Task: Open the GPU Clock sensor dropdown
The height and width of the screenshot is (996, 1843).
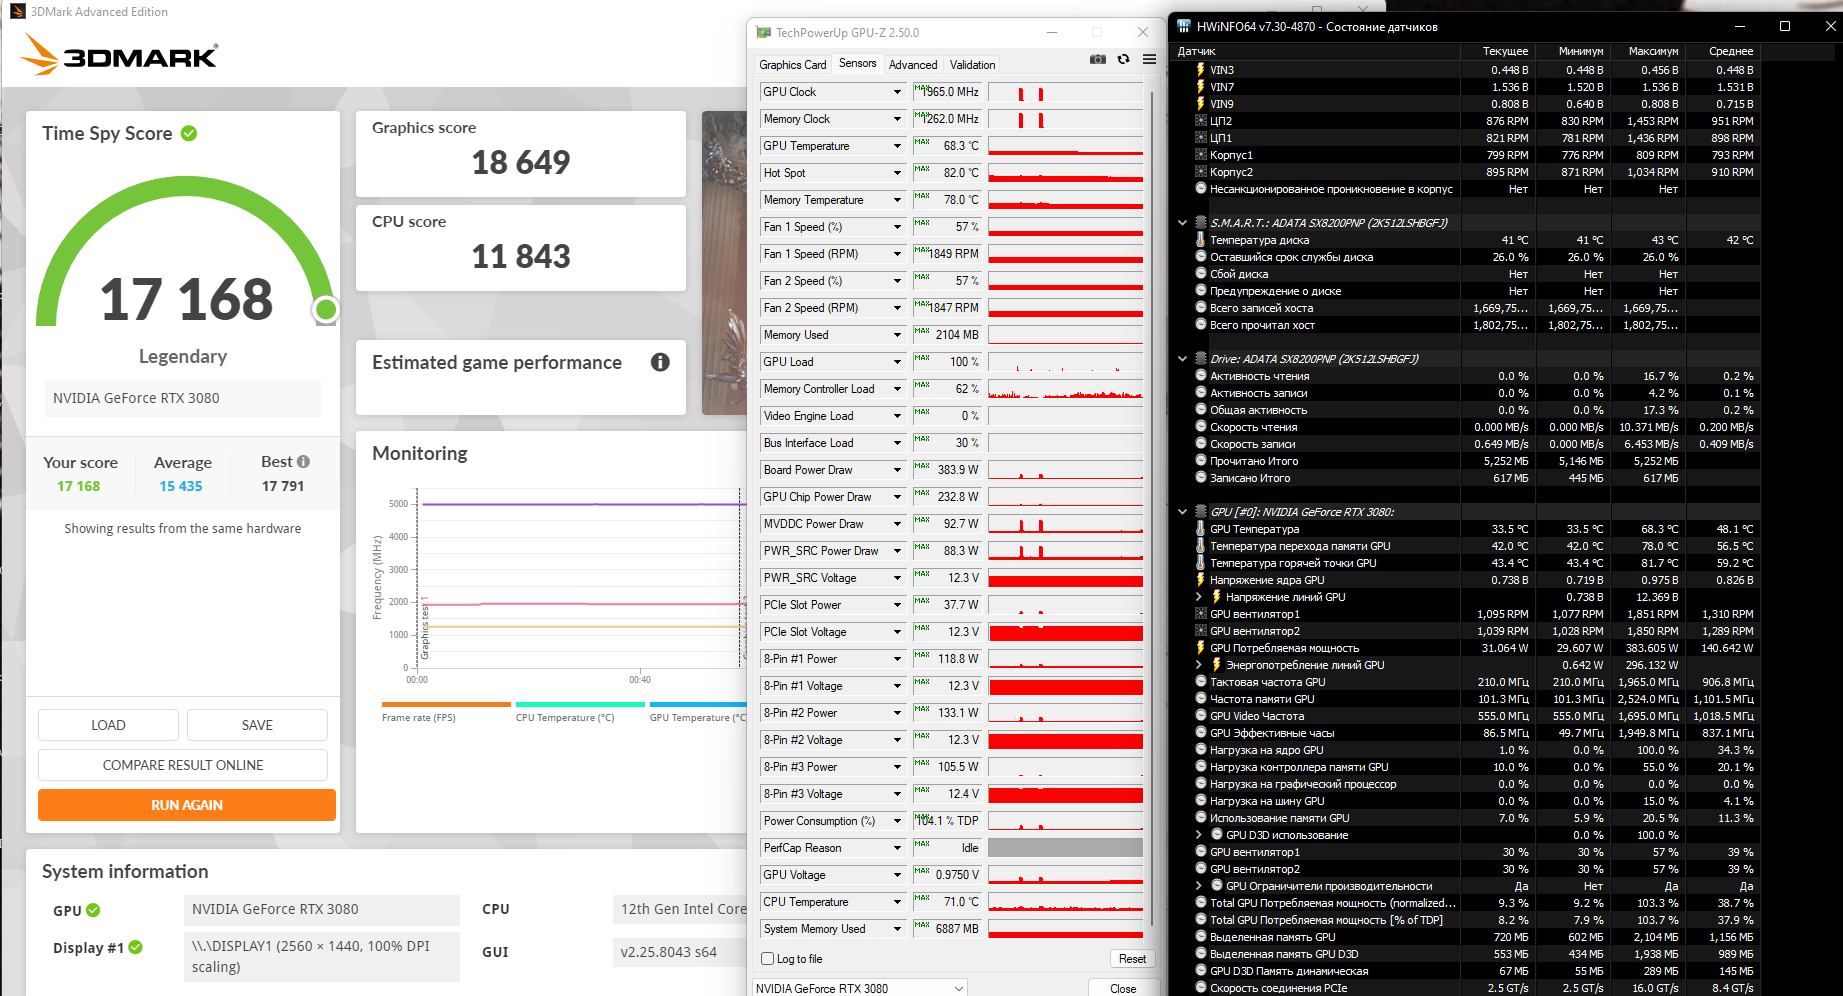Action: pyautogui.click(x=897, y=92)
